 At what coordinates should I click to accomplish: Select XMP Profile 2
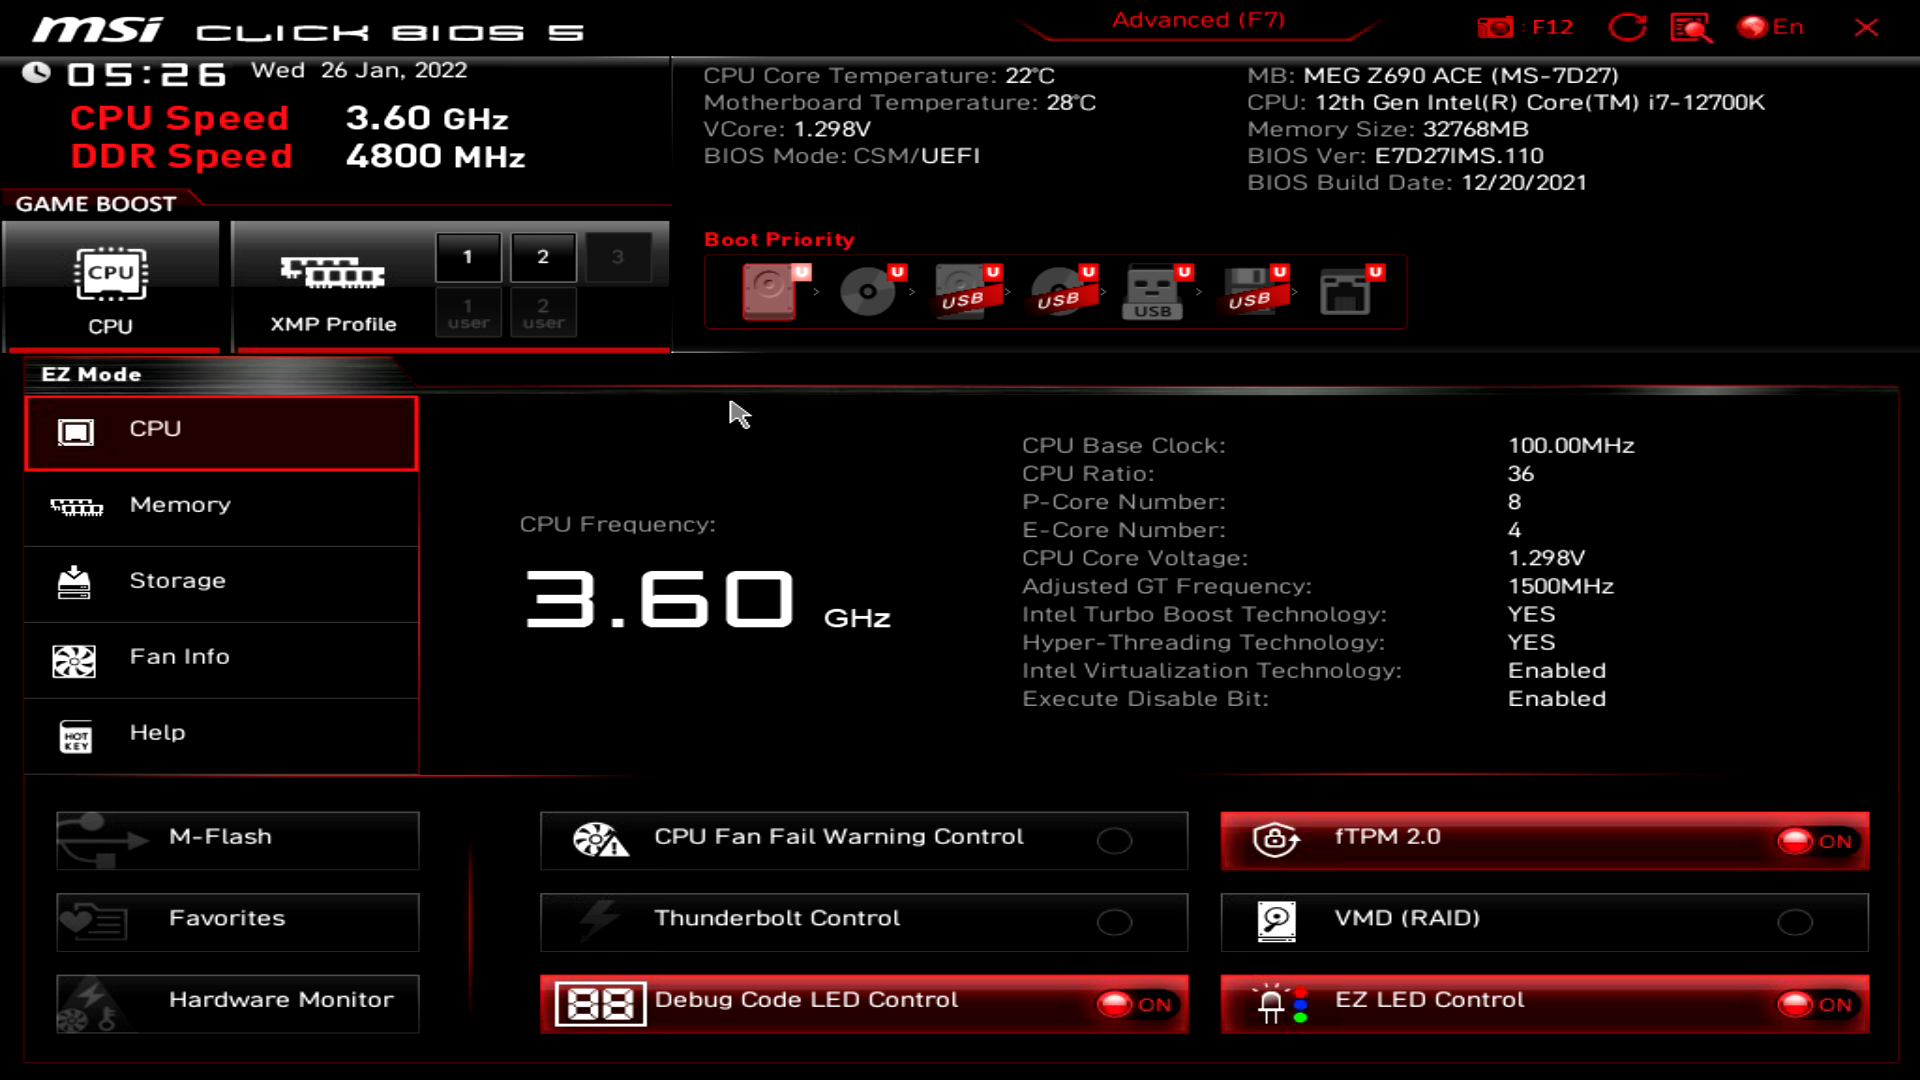coord(543,257)
